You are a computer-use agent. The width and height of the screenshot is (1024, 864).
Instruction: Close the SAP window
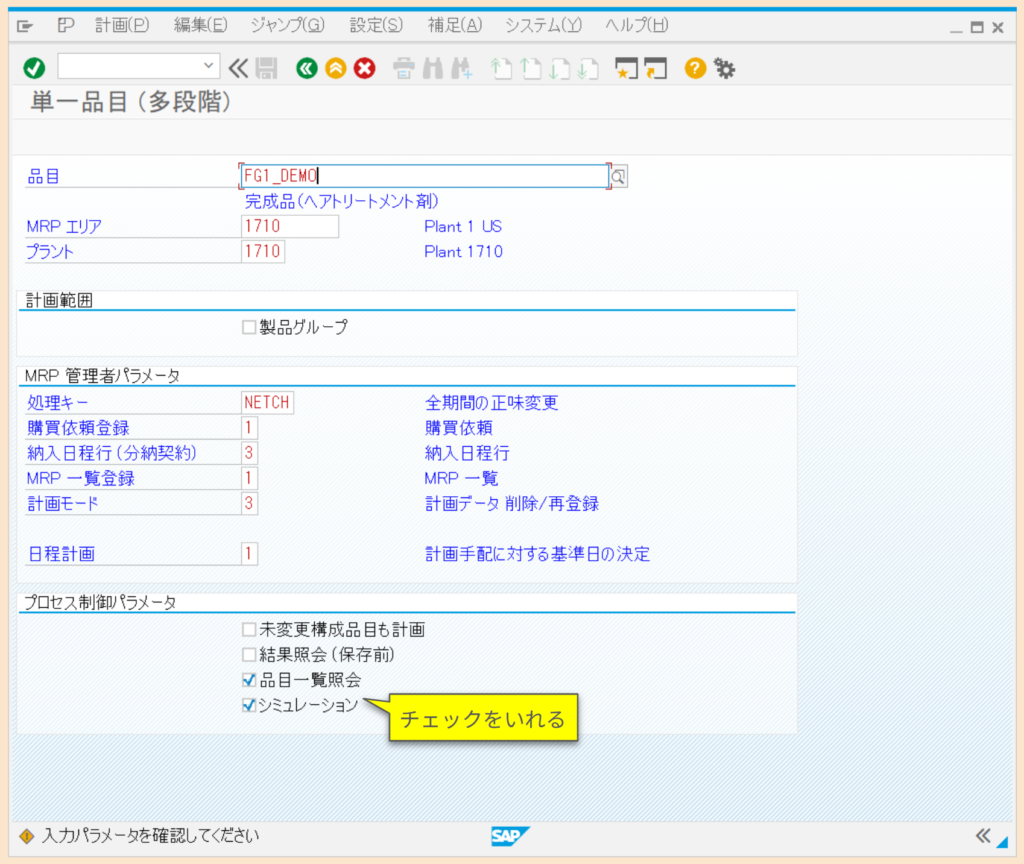click(x=998, y=27)
